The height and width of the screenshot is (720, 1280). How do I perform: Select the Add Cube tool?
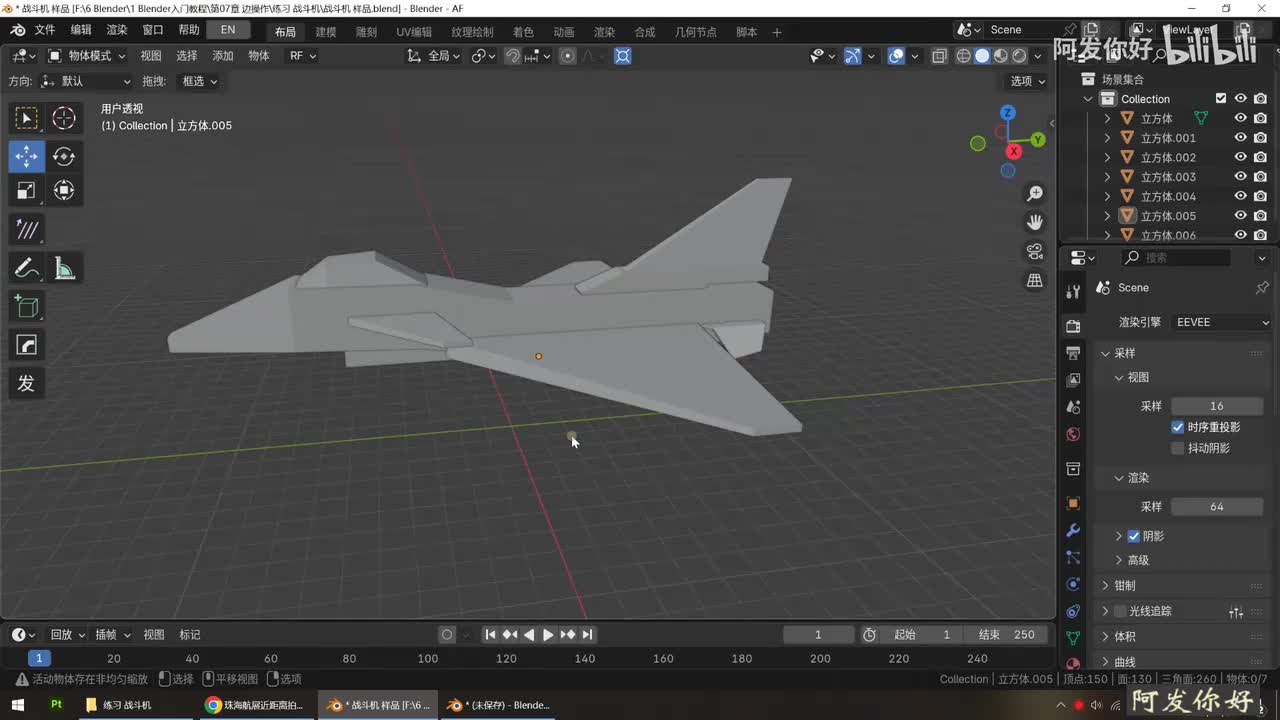(27, 307)
